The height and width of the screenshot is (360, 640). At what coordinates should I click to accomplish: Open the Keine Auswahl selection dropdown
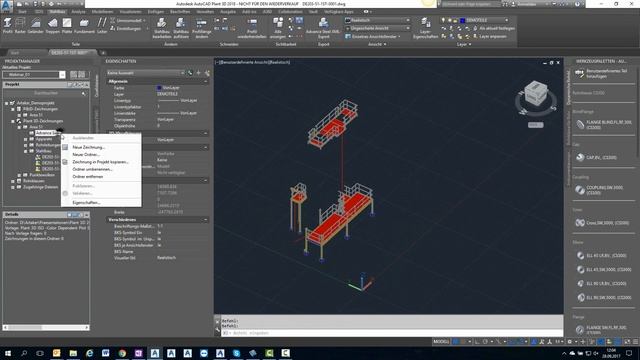pos(146,73)
